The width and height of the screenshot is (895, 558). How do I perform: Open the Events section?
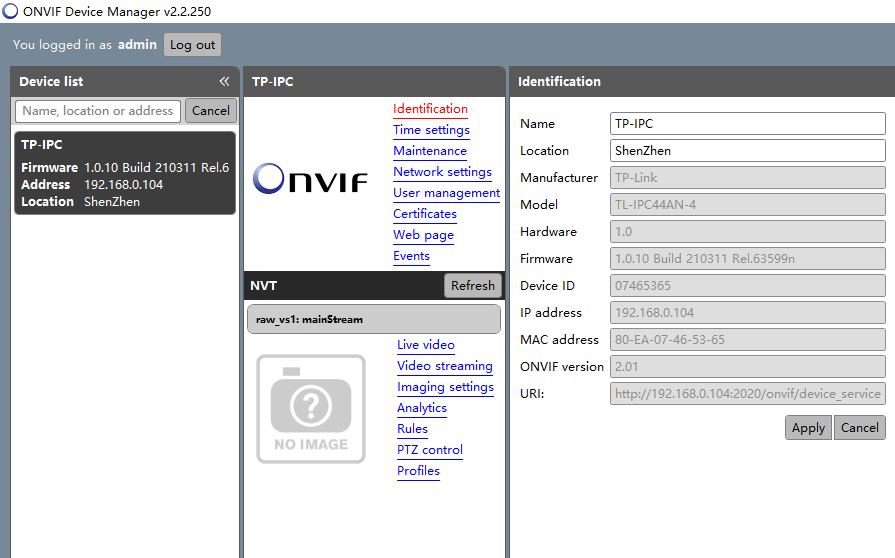click(x=411, y=256)
